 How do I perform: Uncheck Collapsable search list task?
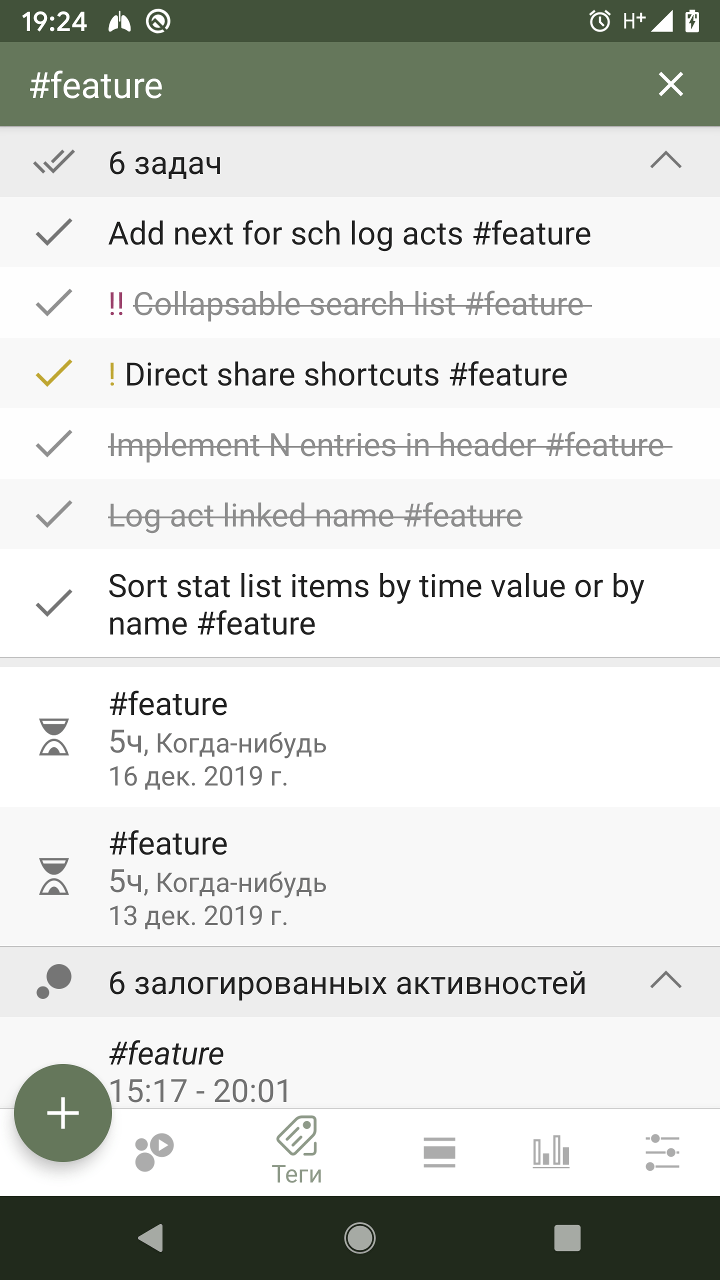[54, 304]
